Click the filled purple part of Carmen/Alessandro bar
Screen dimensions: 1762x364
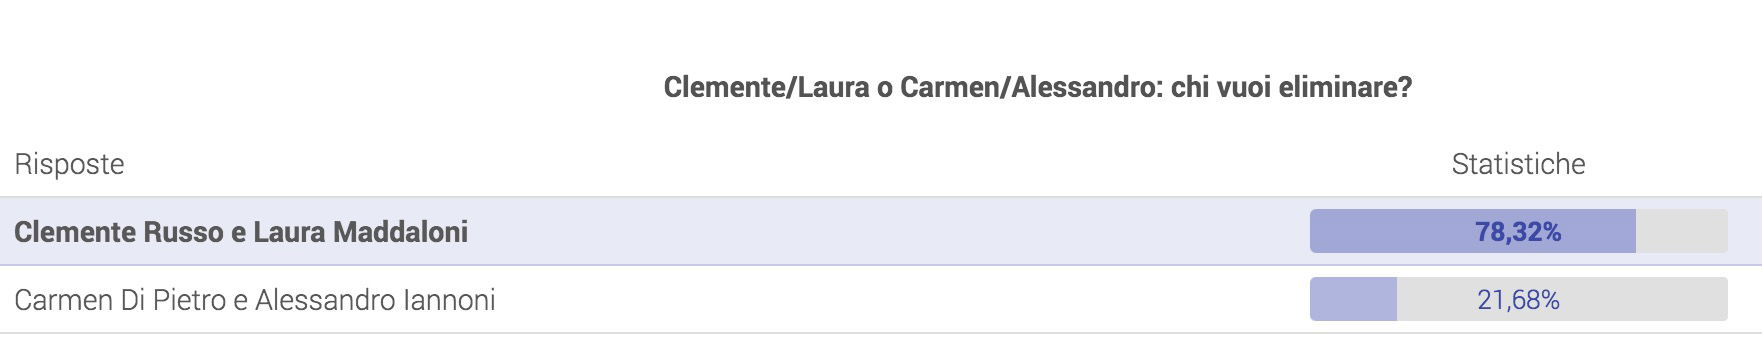1353,299
